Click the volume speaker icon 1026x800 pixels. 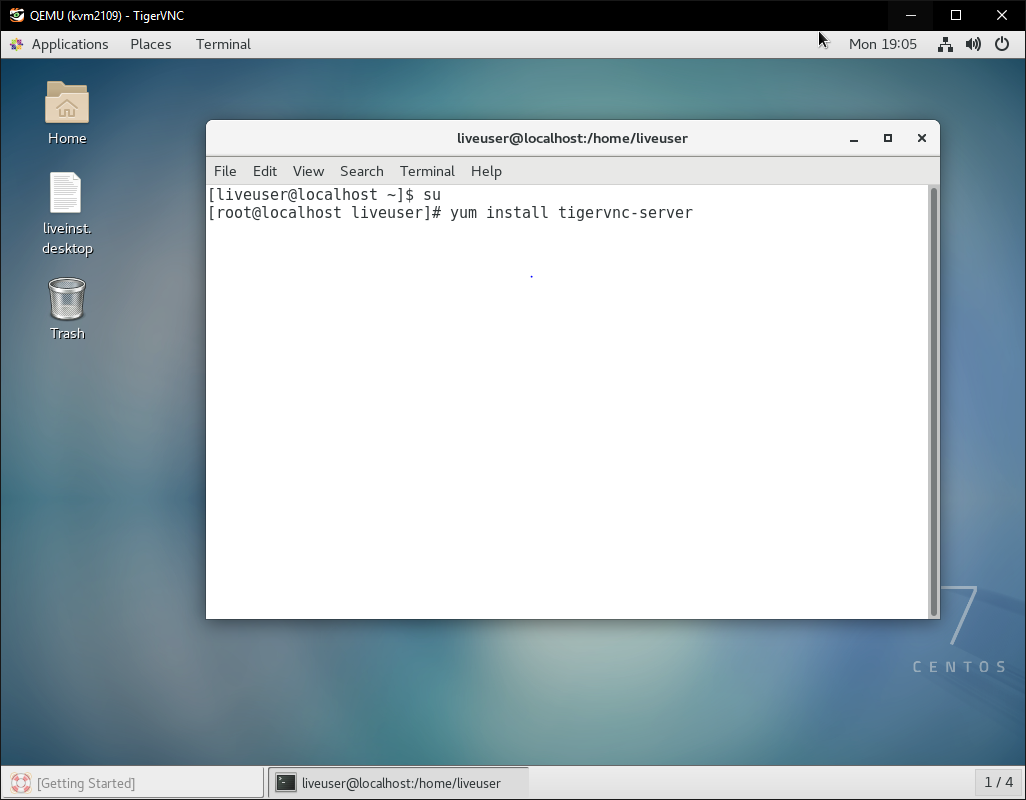coord(973,44)
